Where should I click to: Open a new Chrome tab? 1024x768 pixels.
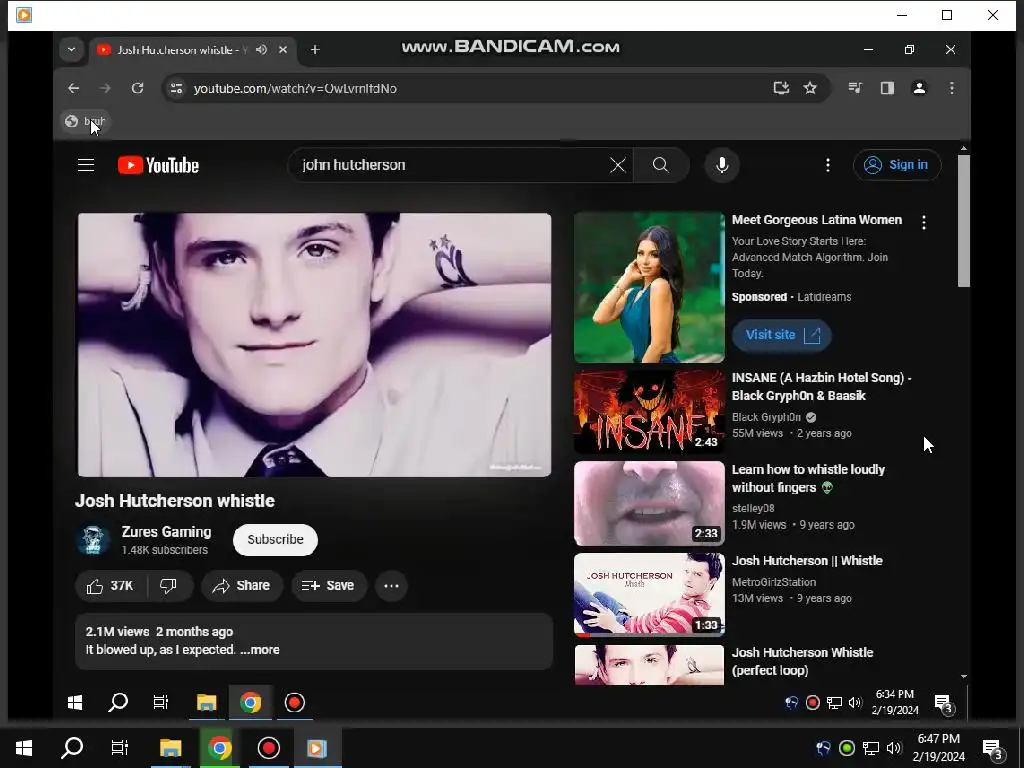point(315,50)
